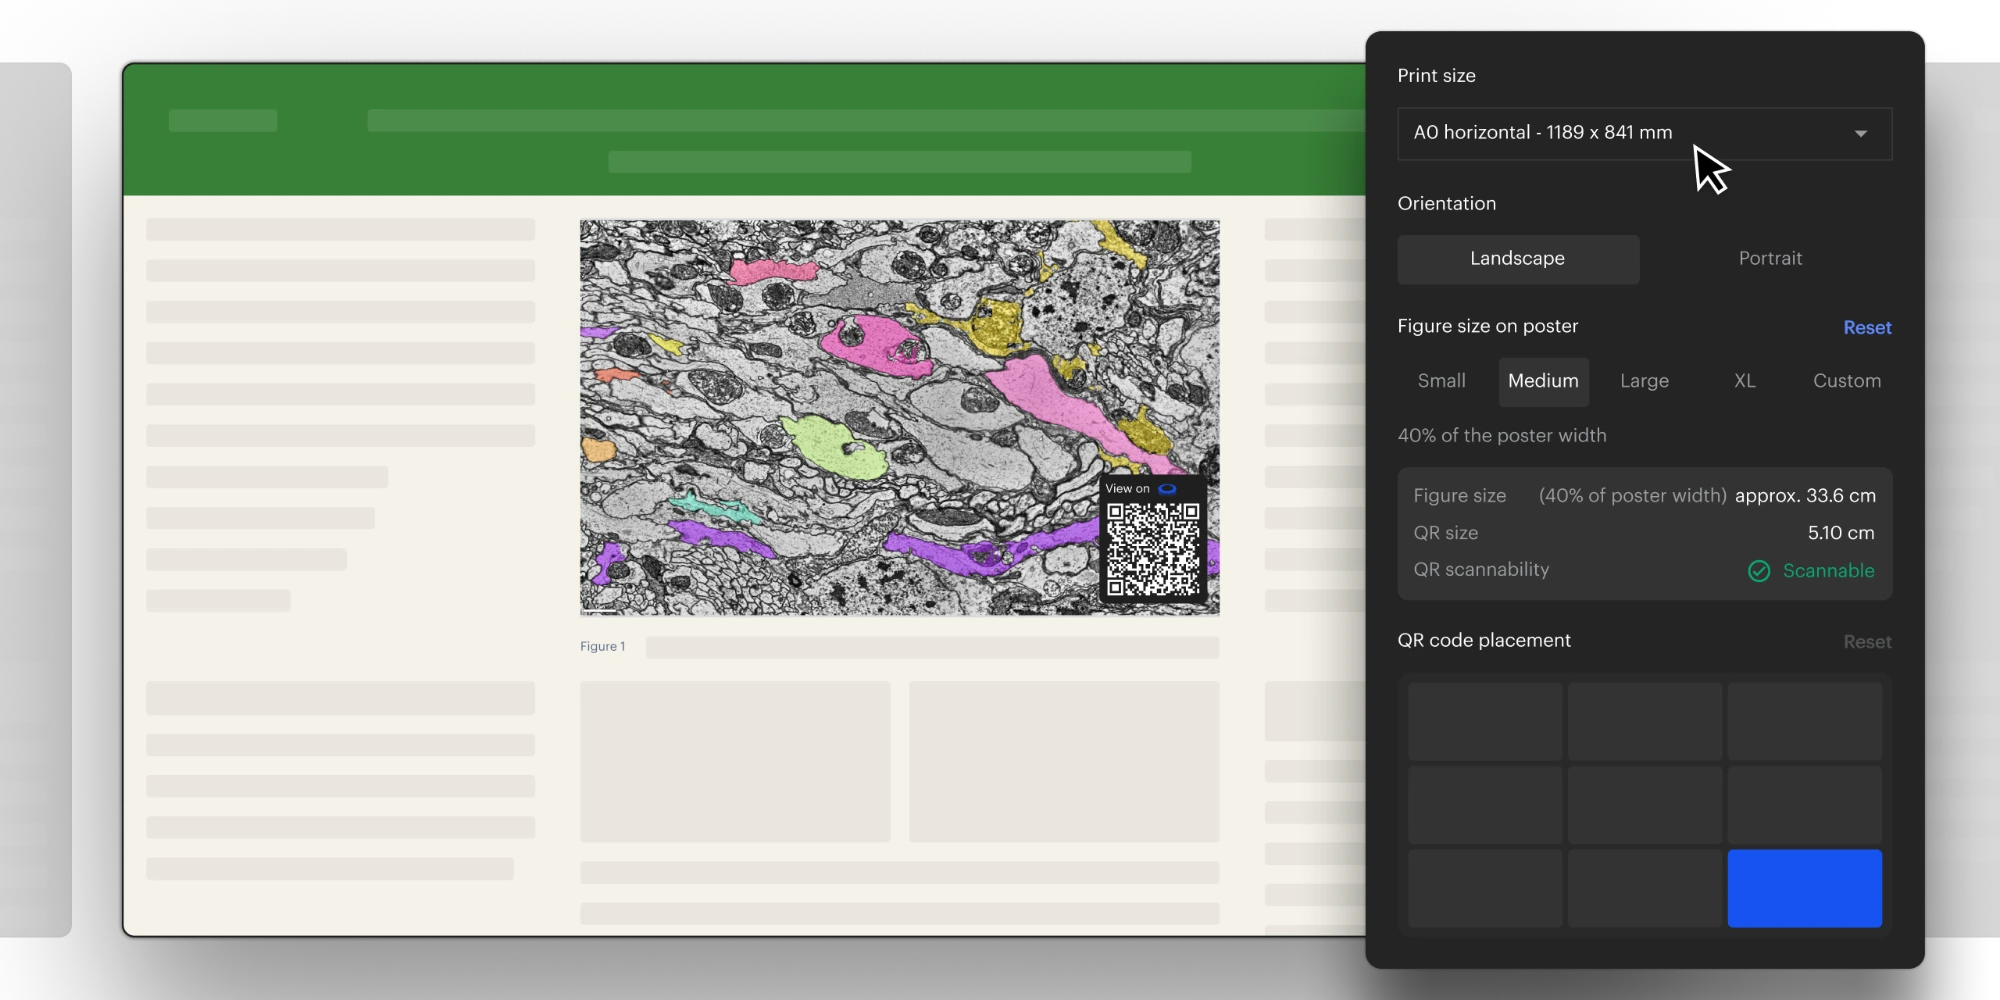Click the View on label

[x=1127, y=489]
